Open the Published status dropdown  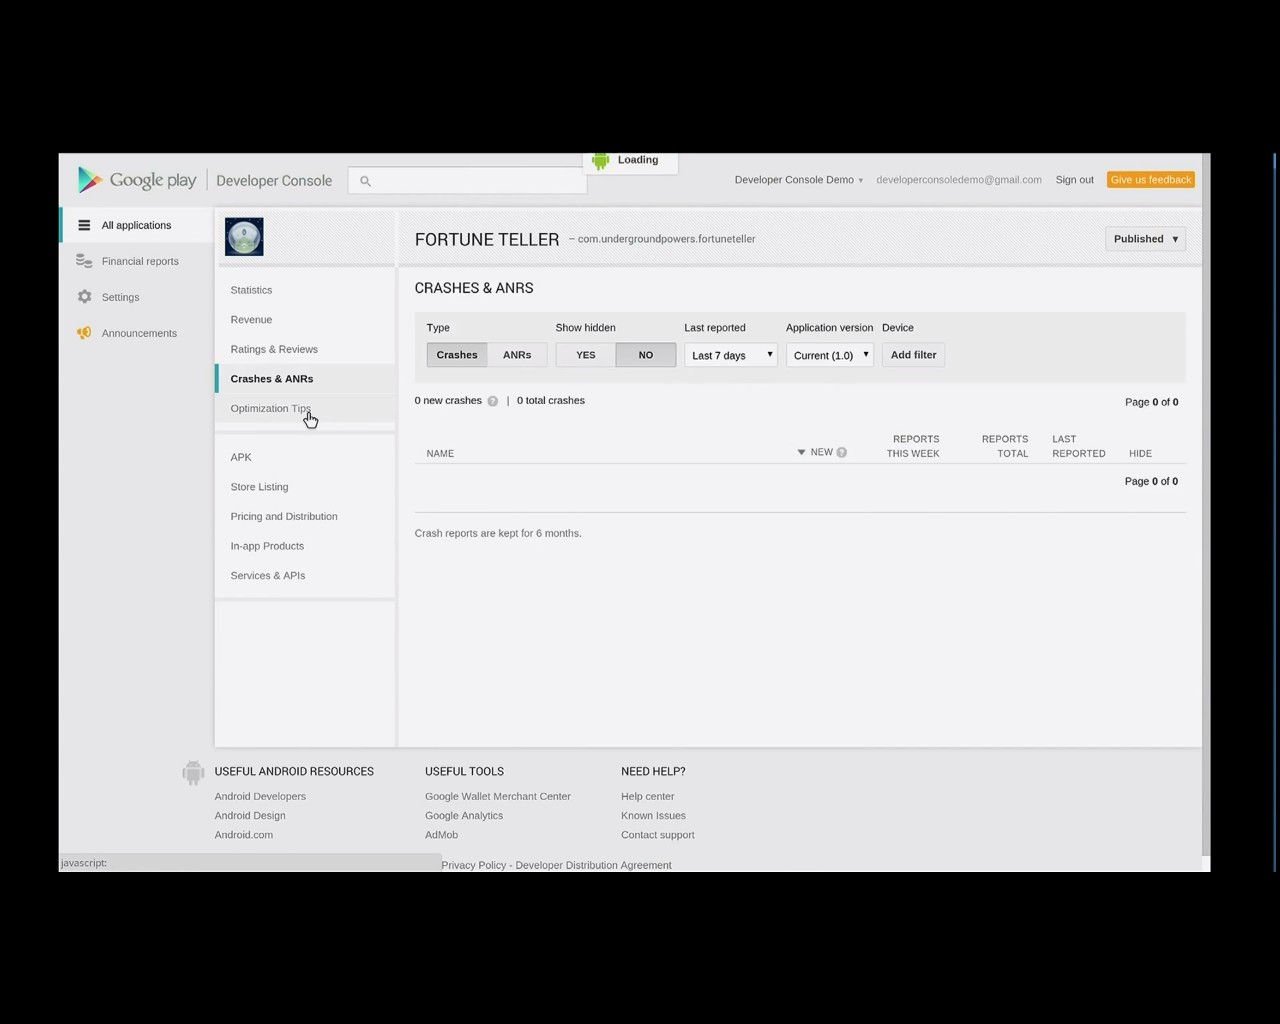[x=1145, y=239]
